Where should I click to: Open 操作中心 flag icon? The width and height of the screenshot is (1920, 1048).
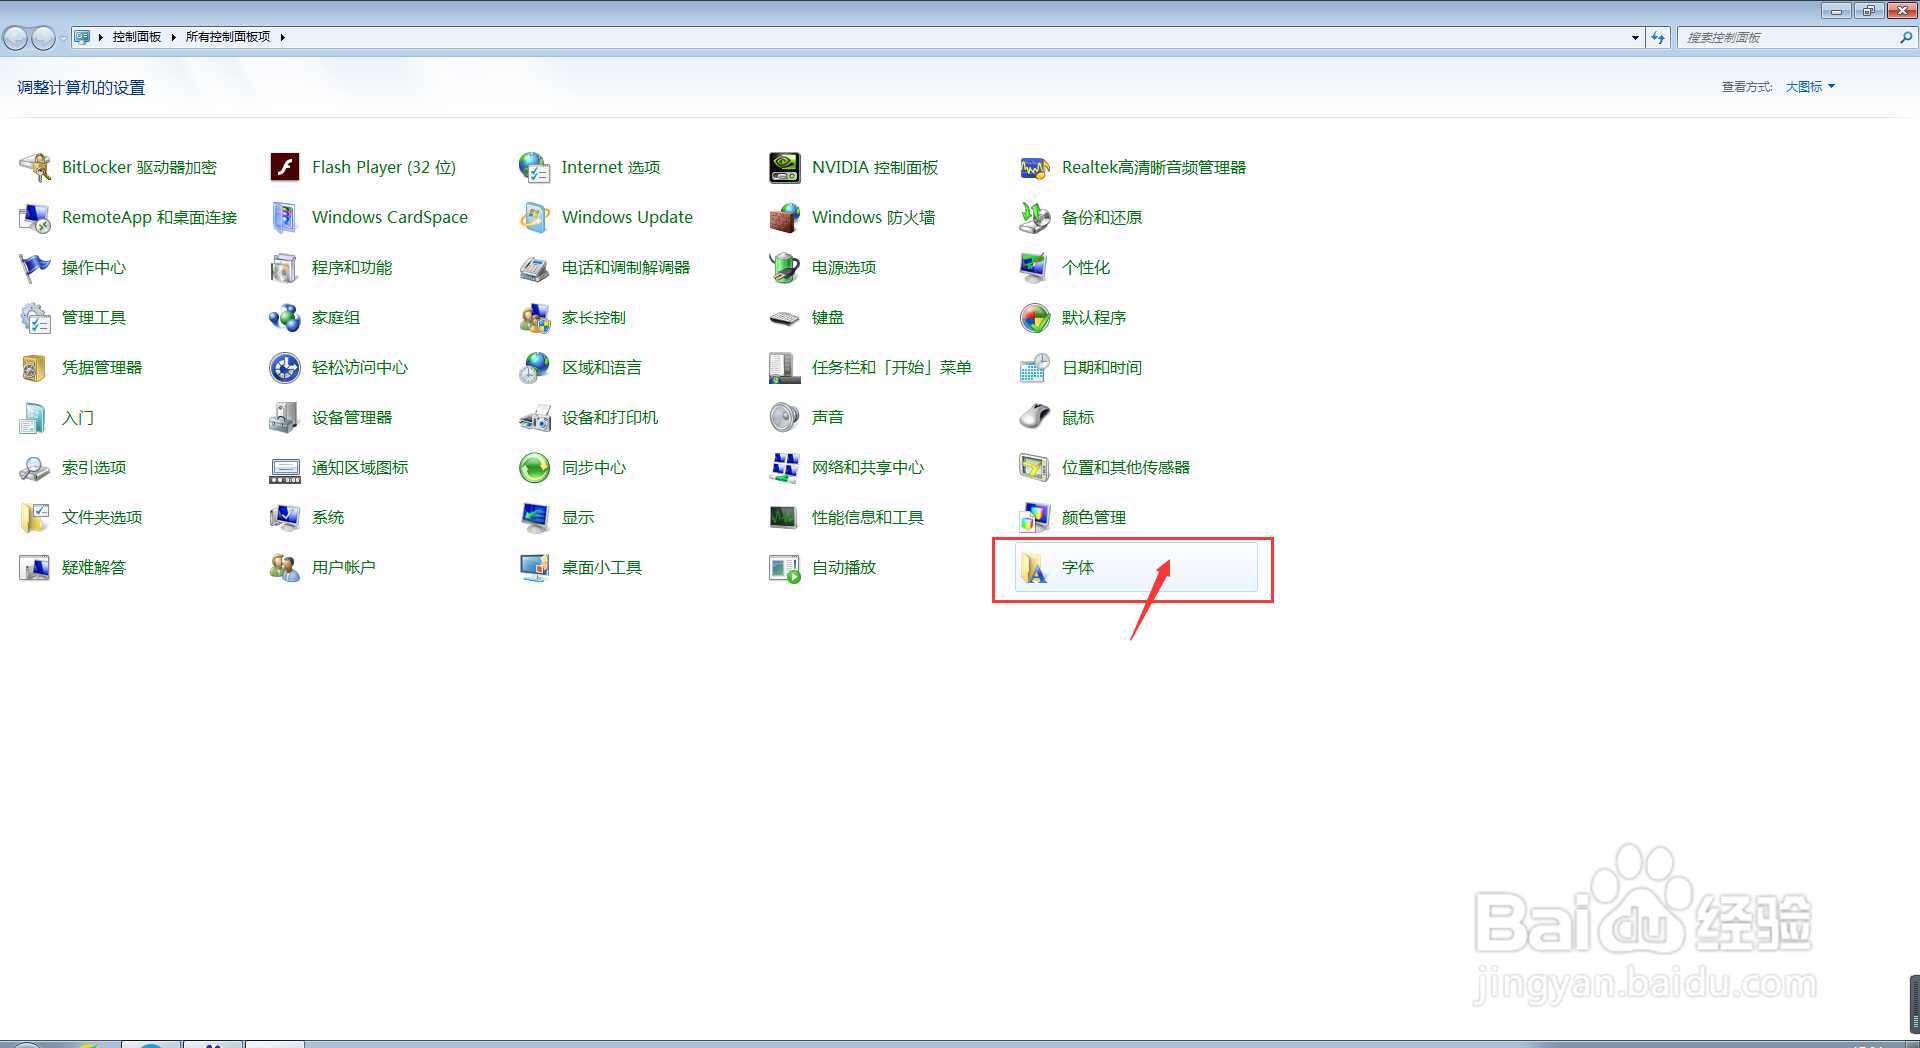pyautogui.click(x=35, y=267)
